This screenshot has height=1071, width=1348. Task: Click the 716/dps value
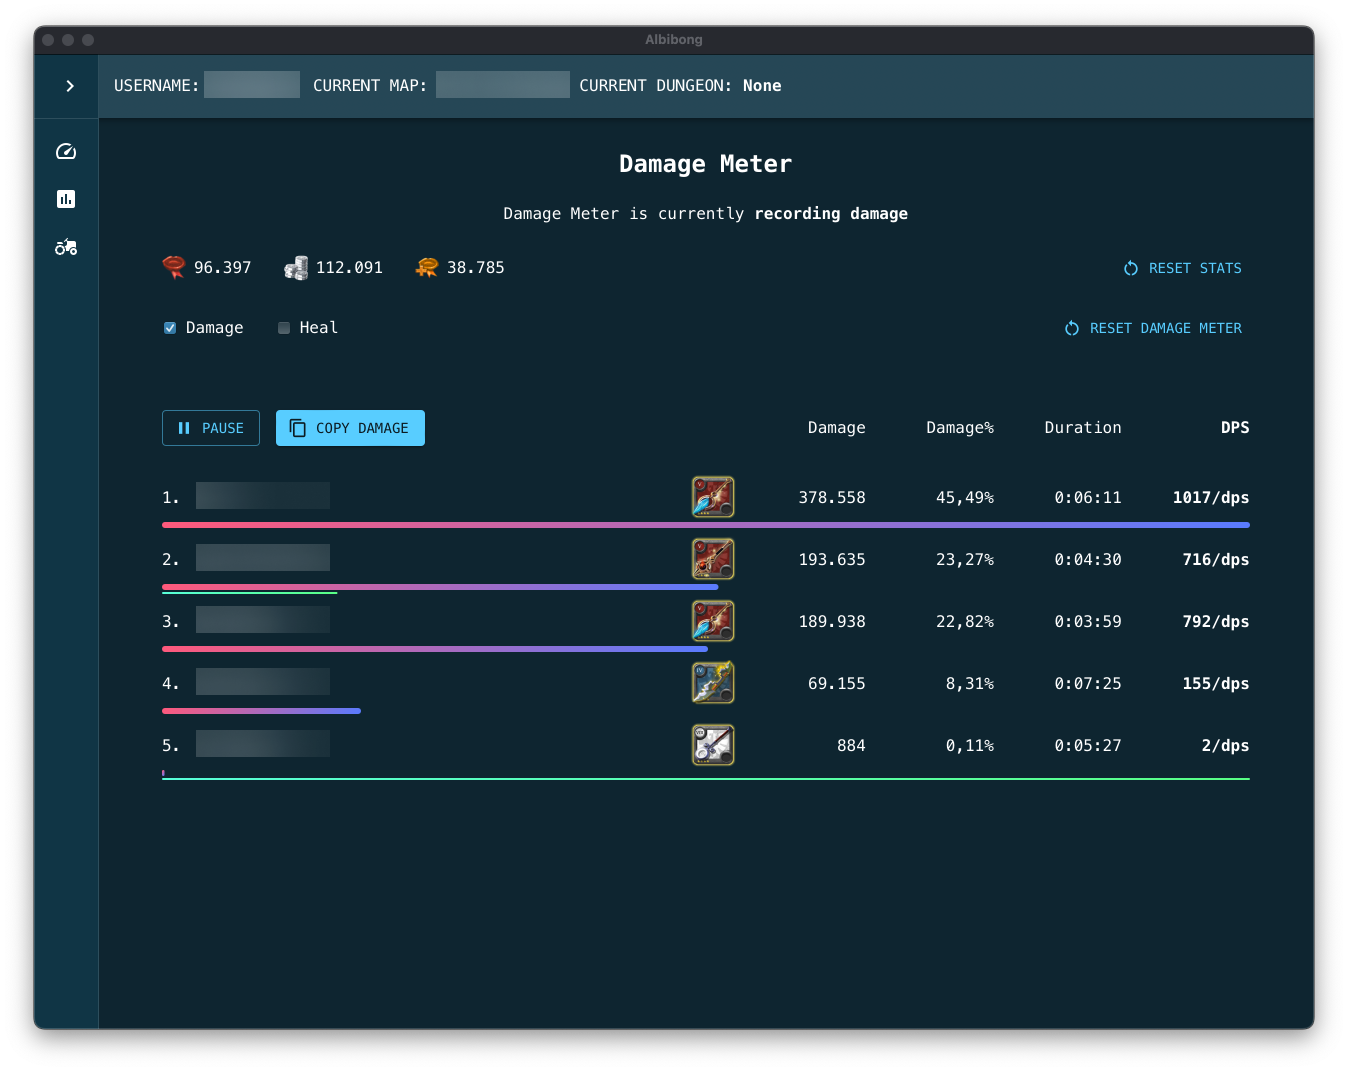1216,560
